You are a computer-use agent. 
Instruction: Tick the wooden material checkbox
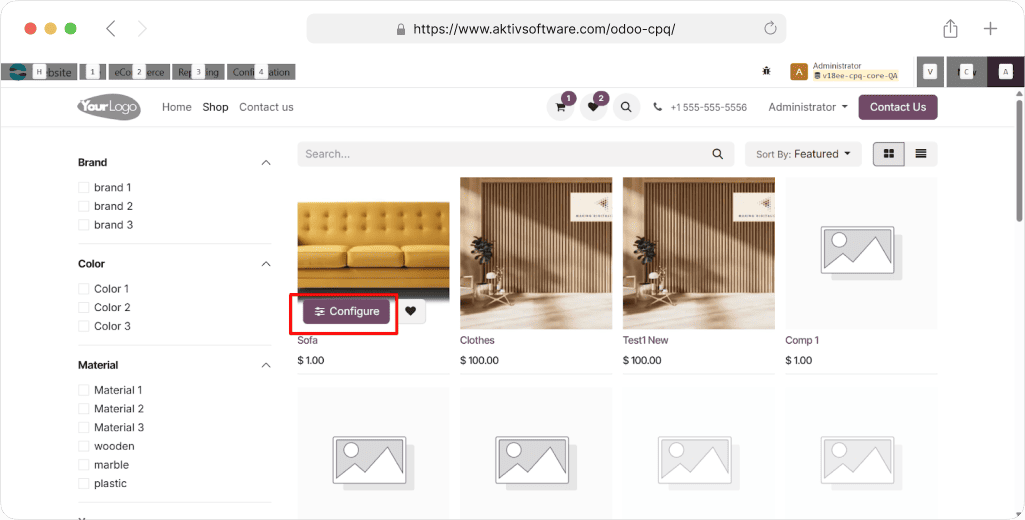coord(85,447)
